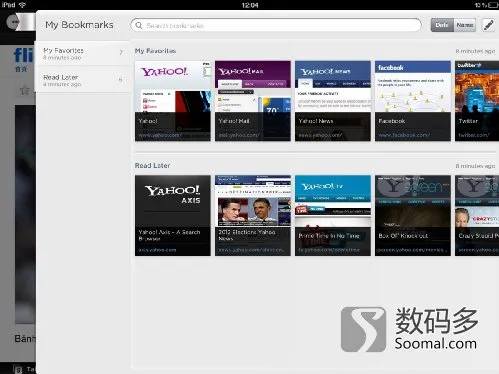Select My Favorites in sidebar
This screenshot has height=374, width=499.
click(x=82, y=53)
